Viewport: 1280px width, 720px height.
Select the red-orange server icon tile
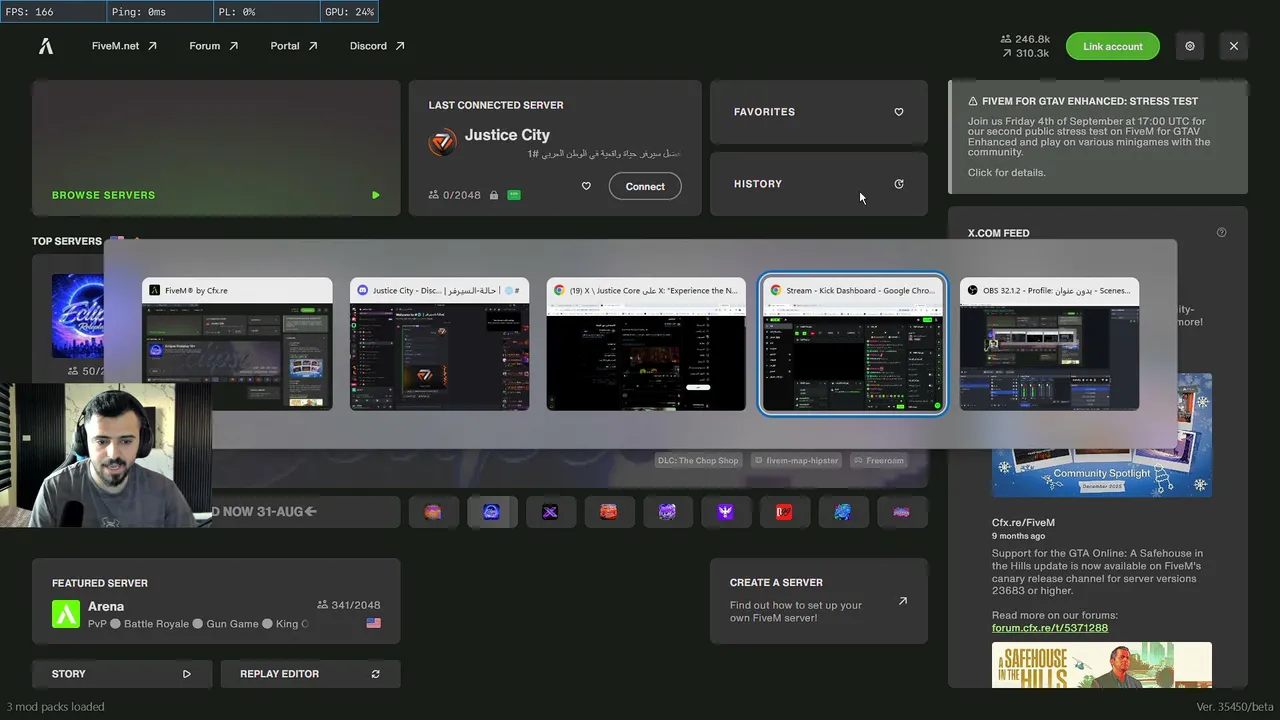[x=608, y=512]
